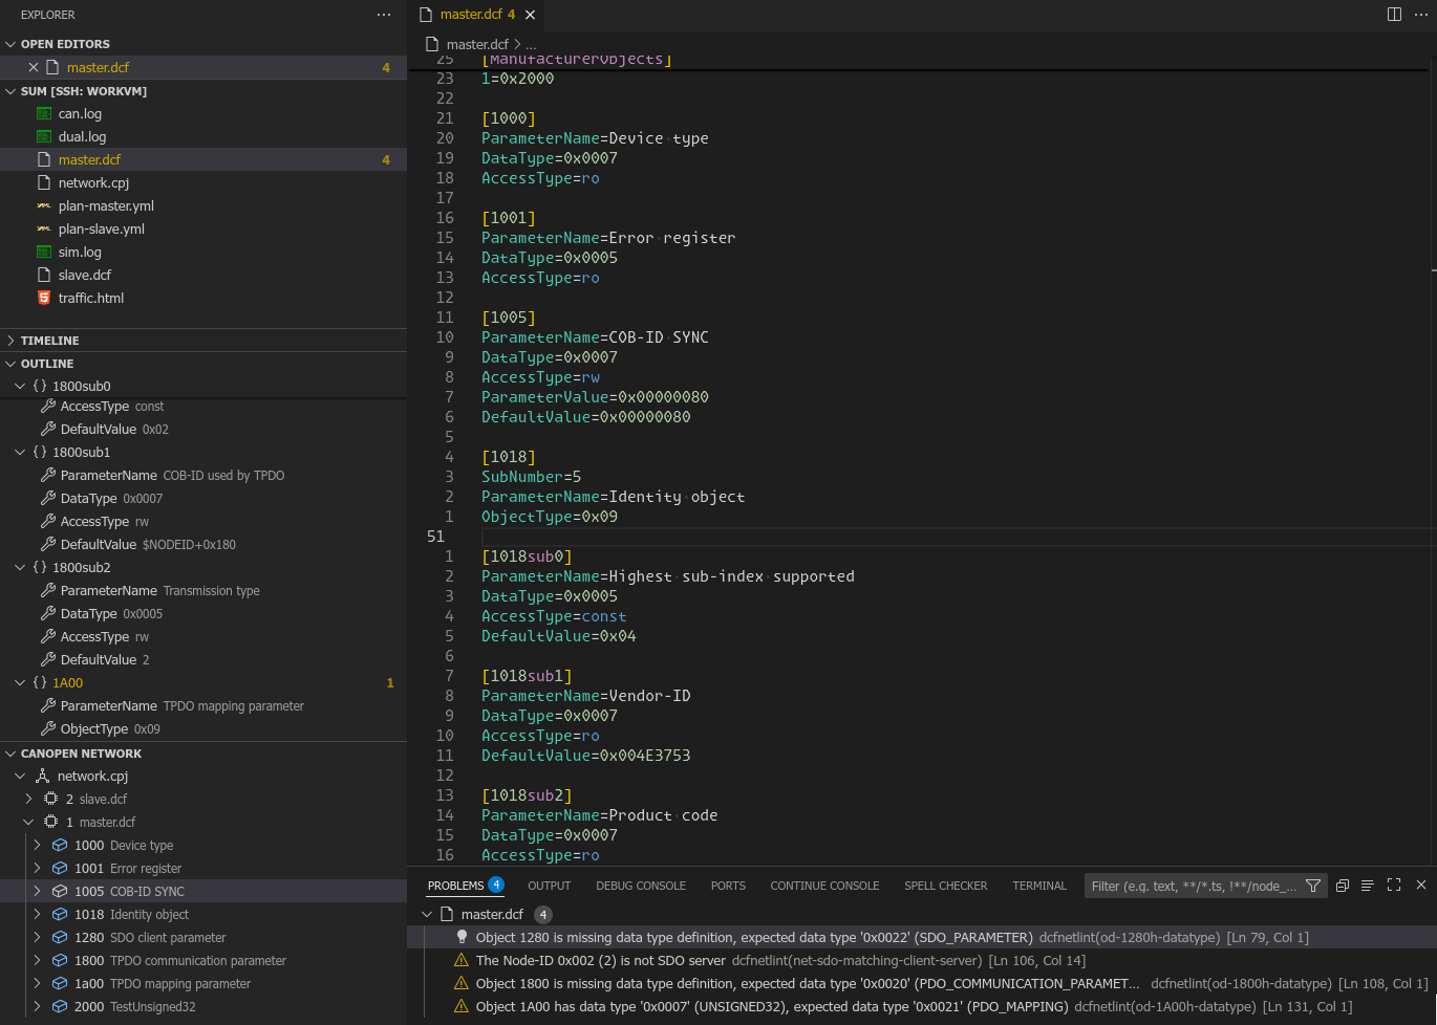1437x1025 pixels.
Task: Toggle view as table icon in Problems
Action: pyautogui.click(x=1367, y=886)
